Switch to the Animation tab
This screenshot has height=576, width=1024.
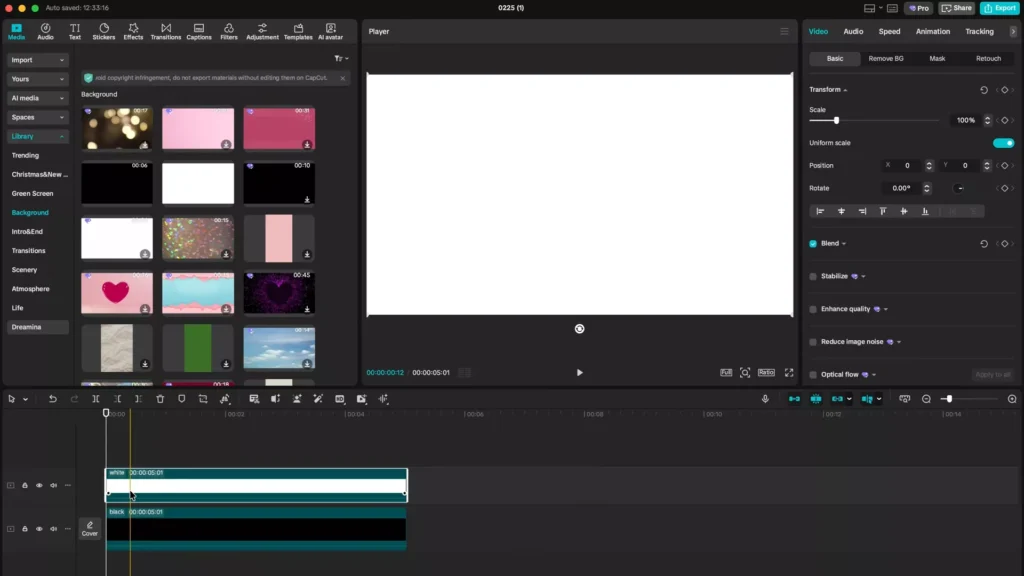tap(932, 32)
